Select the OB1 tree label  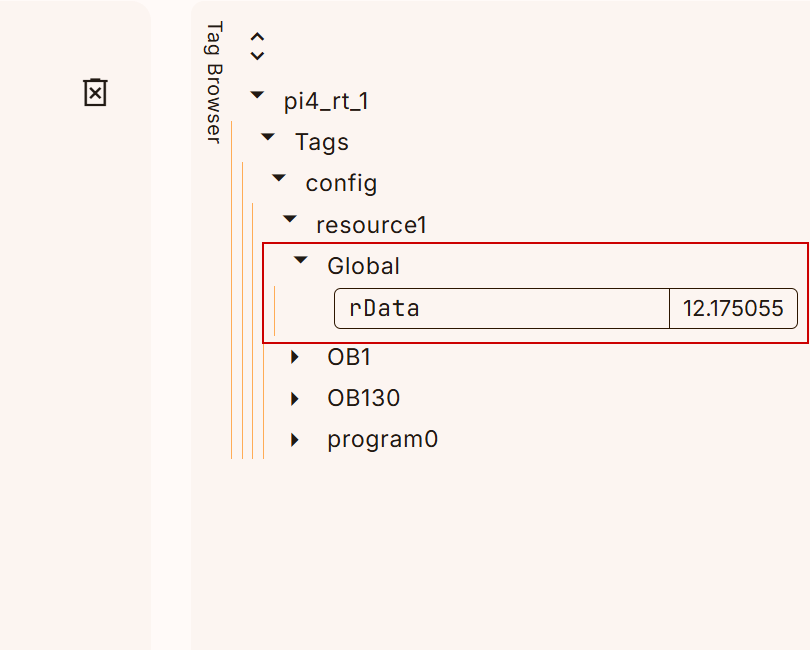pos(349,357)
